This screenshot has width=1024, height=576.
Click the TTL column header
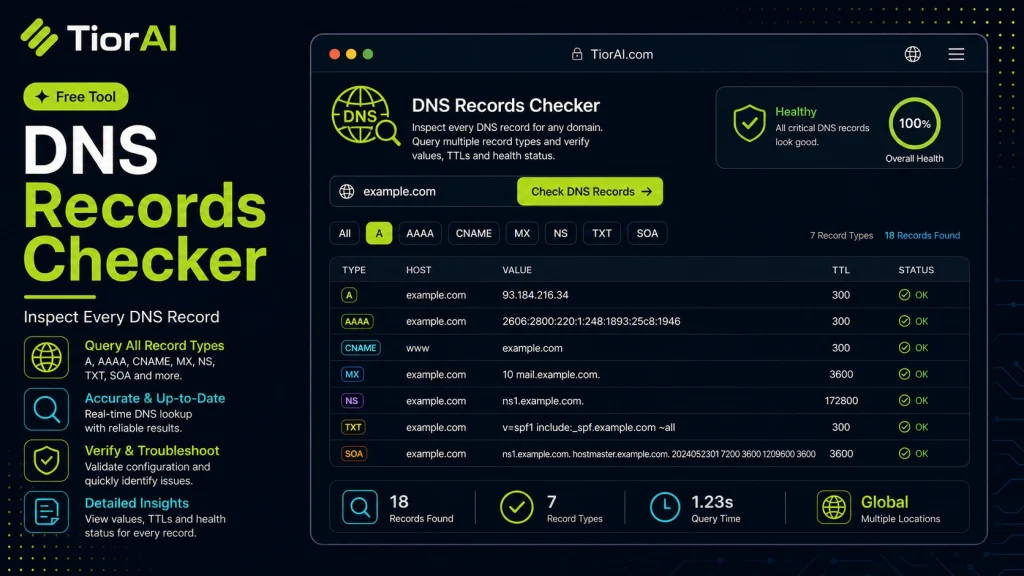point(841,270)
